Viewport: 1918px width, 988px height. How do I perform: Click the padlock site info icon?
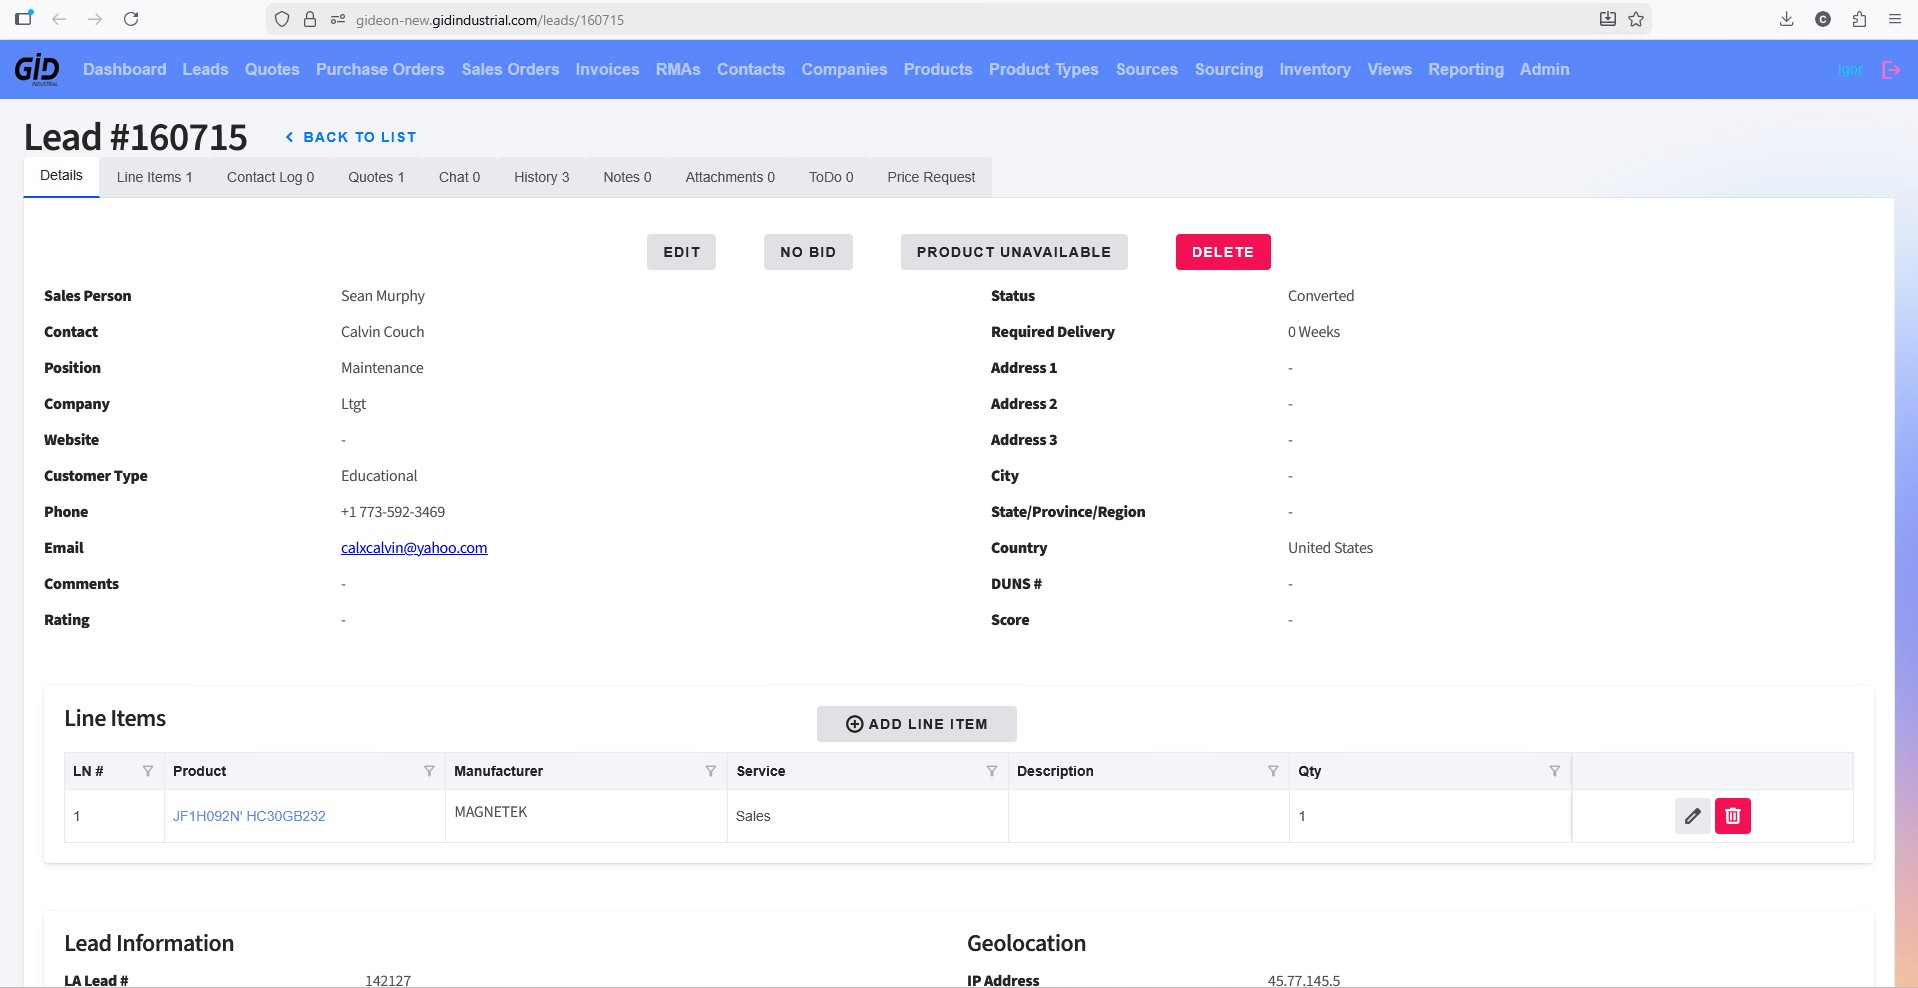[x=310, y=19]
